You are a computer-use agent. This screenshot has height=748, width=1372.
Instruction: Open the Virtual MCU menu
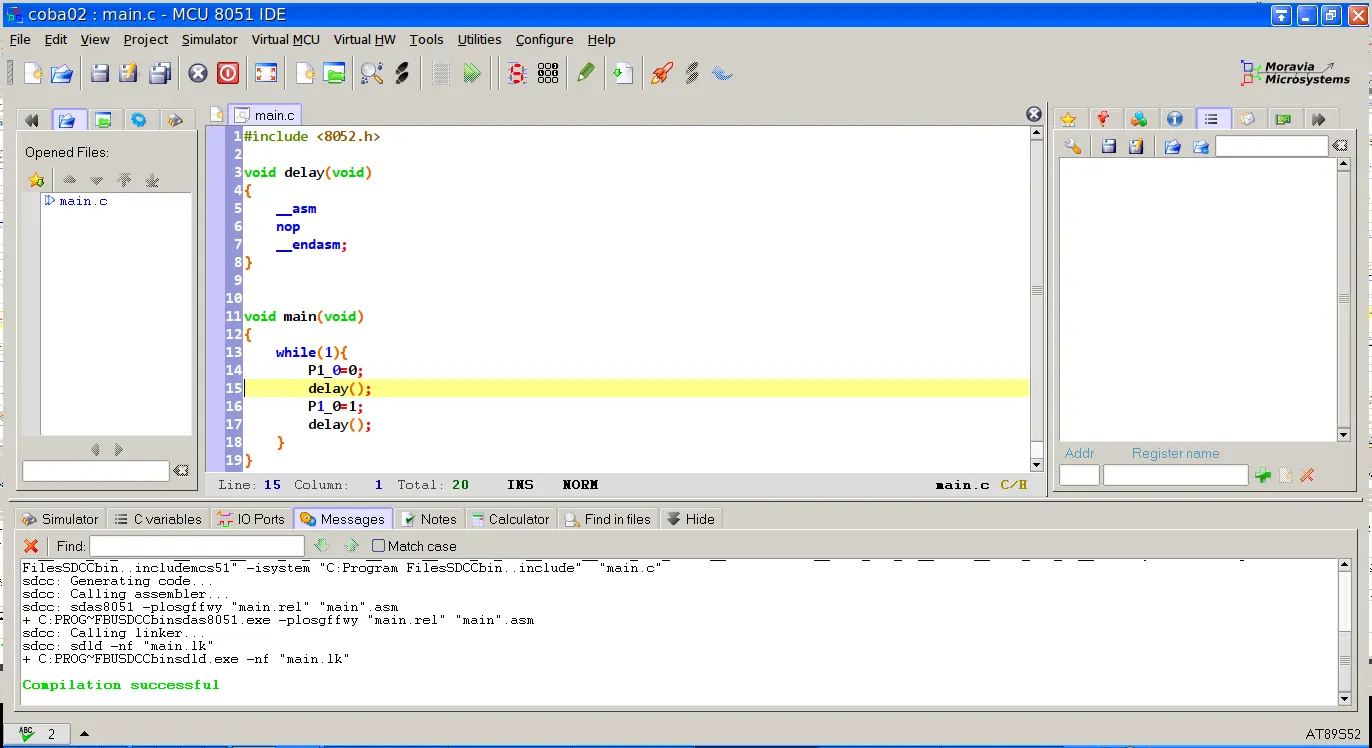click(286, 40)
